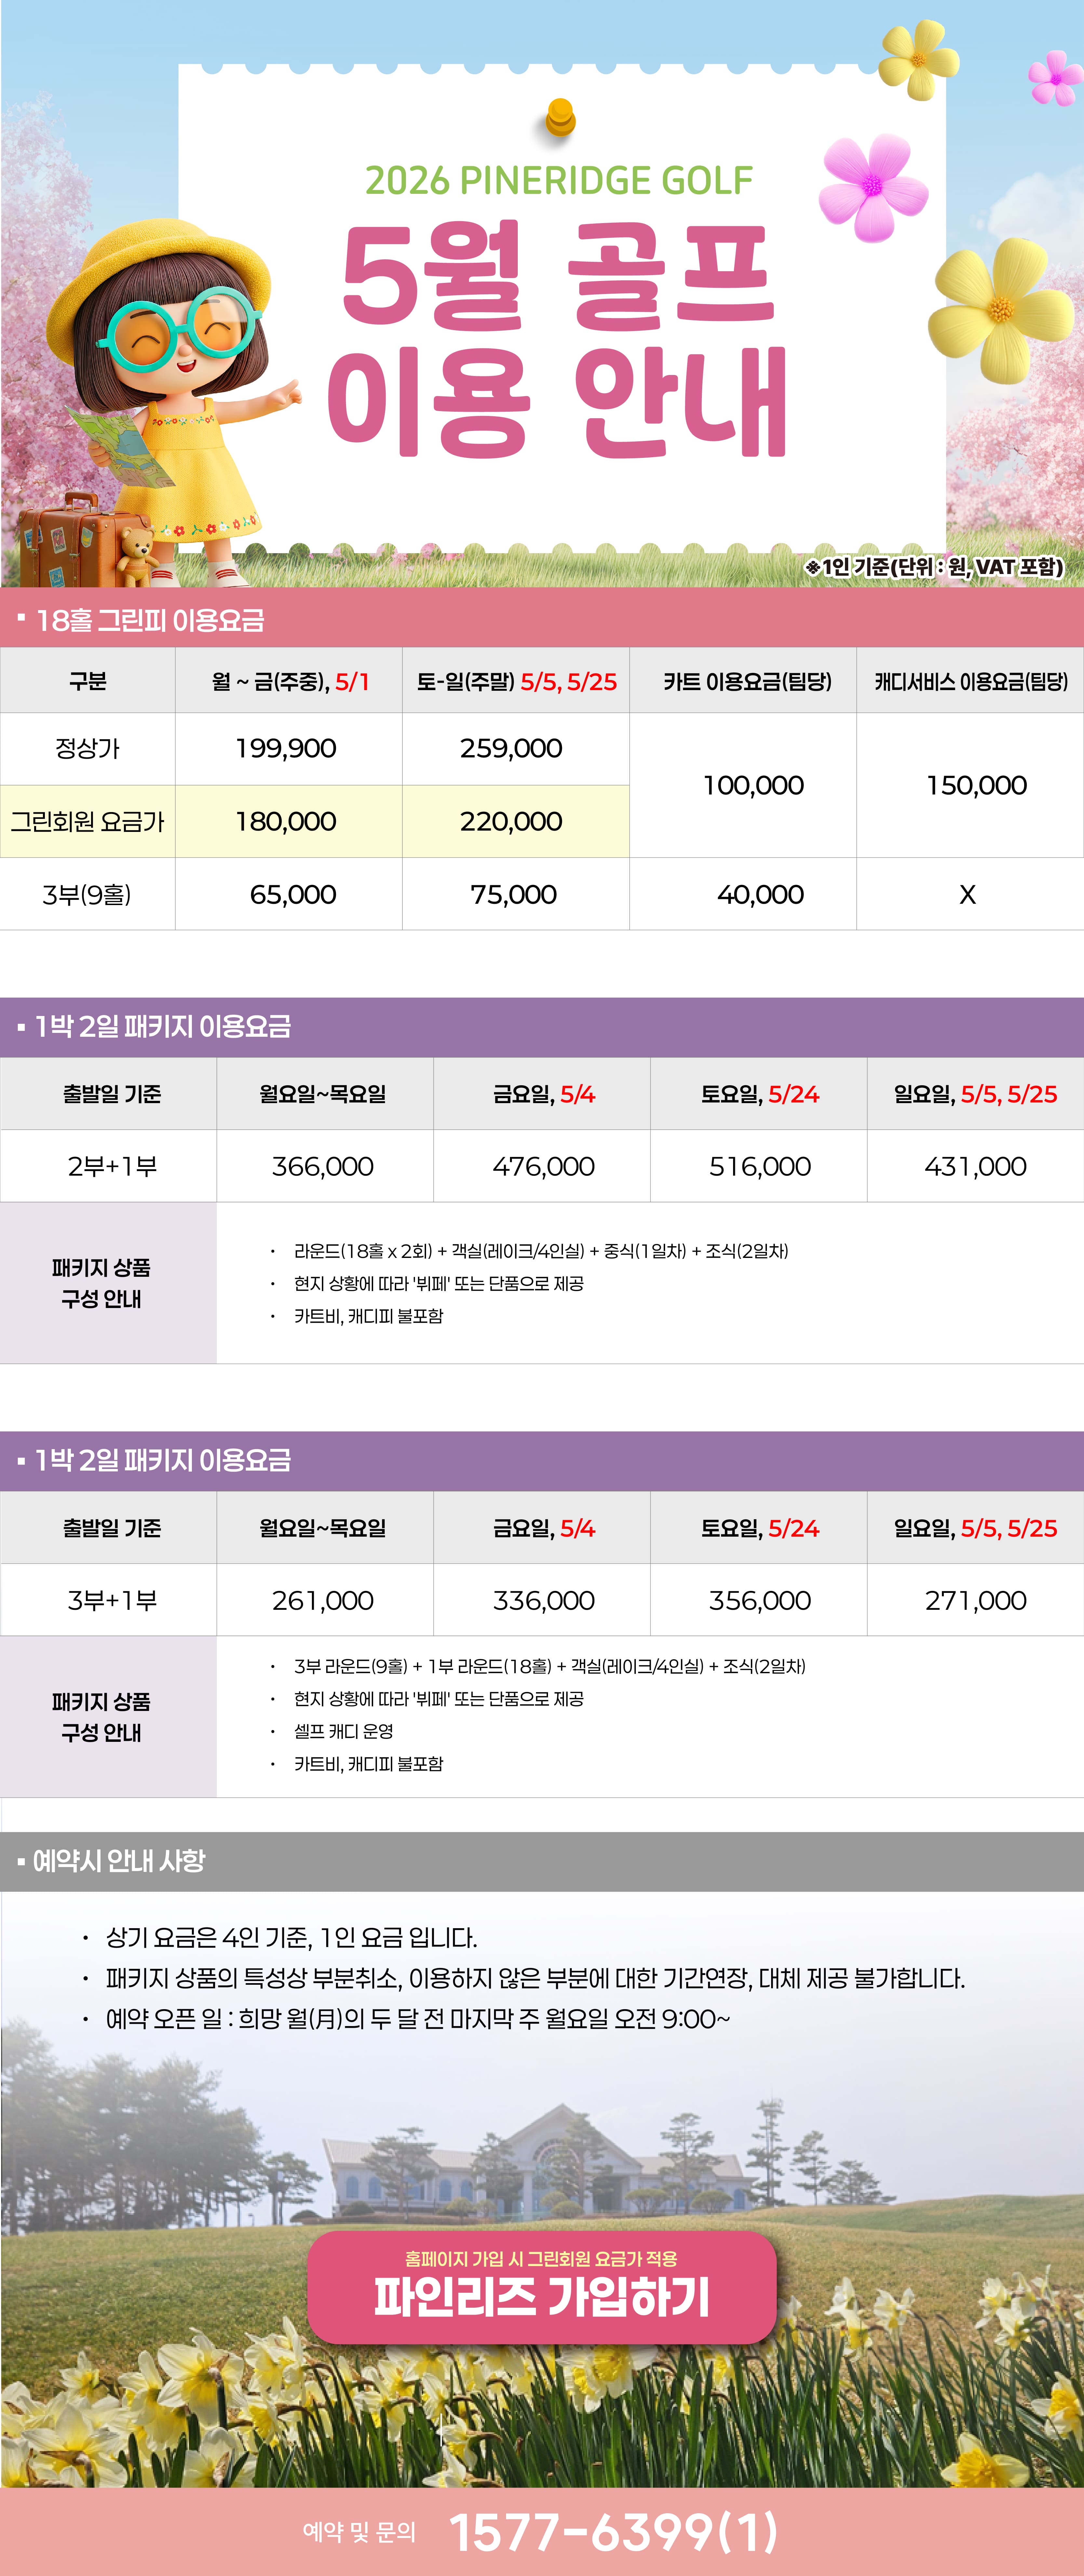The image size is (1084, 2576).
Task: Click the 그린회원 요금가 row label
Action: [88, 821]
